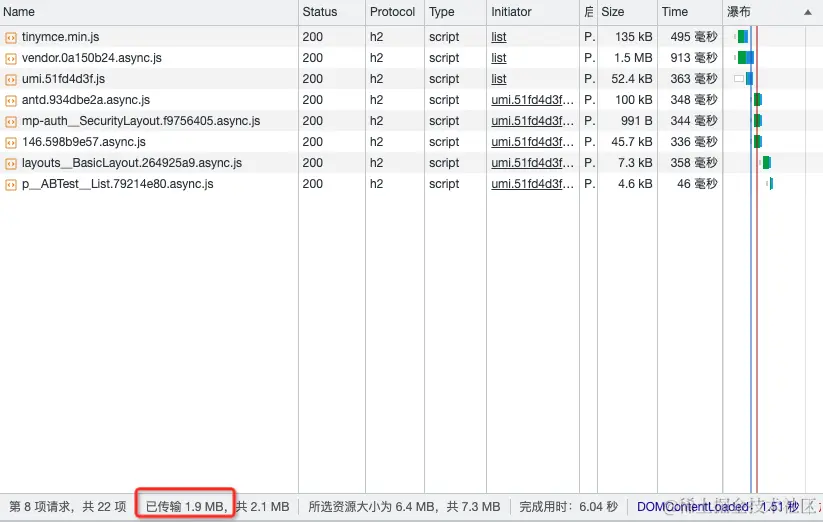This screenshot has width=823, height=522.
Task: Select the layouts__BasicLayout.264925a9.async.js request name
Action: pos(132,163)
